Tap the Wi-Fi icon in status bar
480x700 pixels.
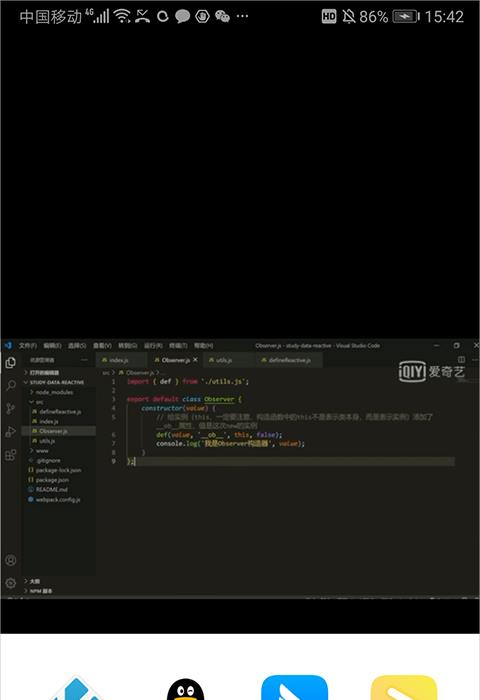pyautogui.click(x=122, y=17)
